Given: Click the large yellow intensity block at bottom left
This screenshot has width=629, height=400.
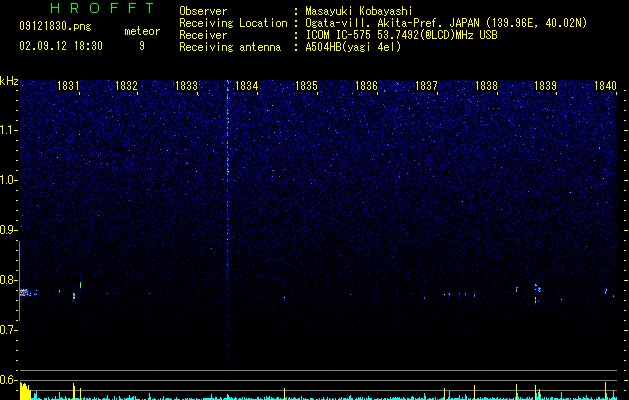Looking at the screenshot, I should click(x=25, y=391).
